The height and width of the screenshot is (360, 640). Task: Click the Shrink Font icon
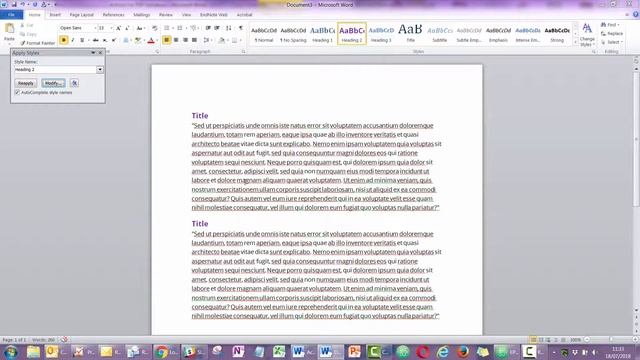(127, 28)
